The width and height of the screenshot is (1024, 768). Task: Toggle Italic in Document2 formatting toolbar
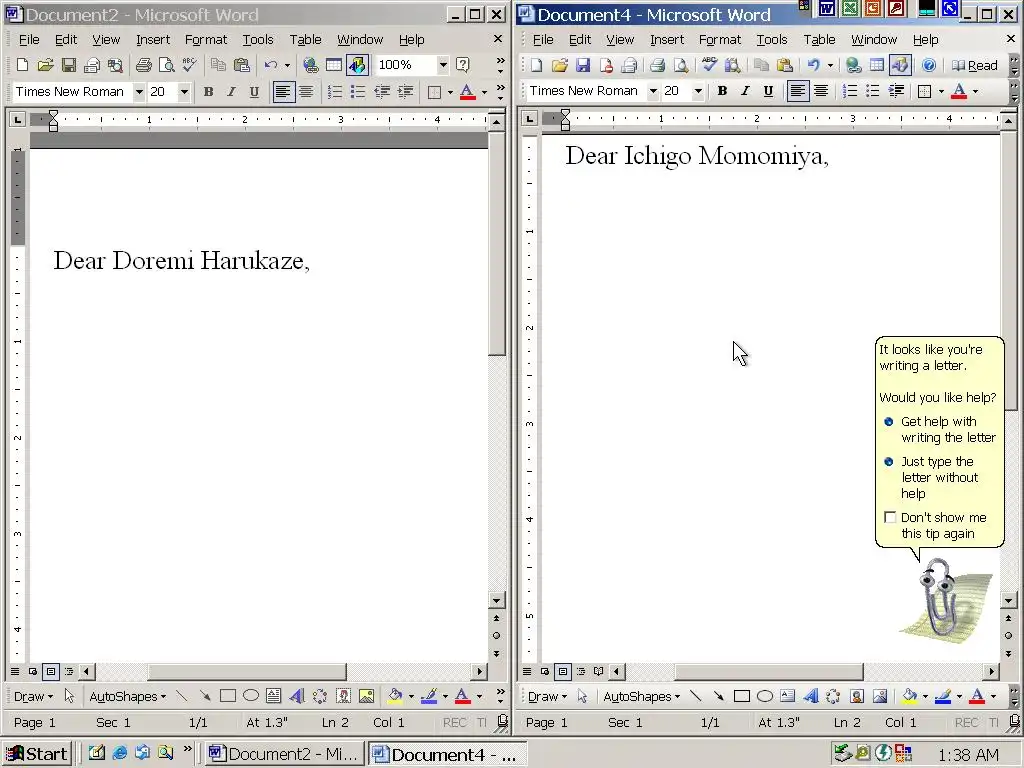pyautogui.click(x=231, y=92)
